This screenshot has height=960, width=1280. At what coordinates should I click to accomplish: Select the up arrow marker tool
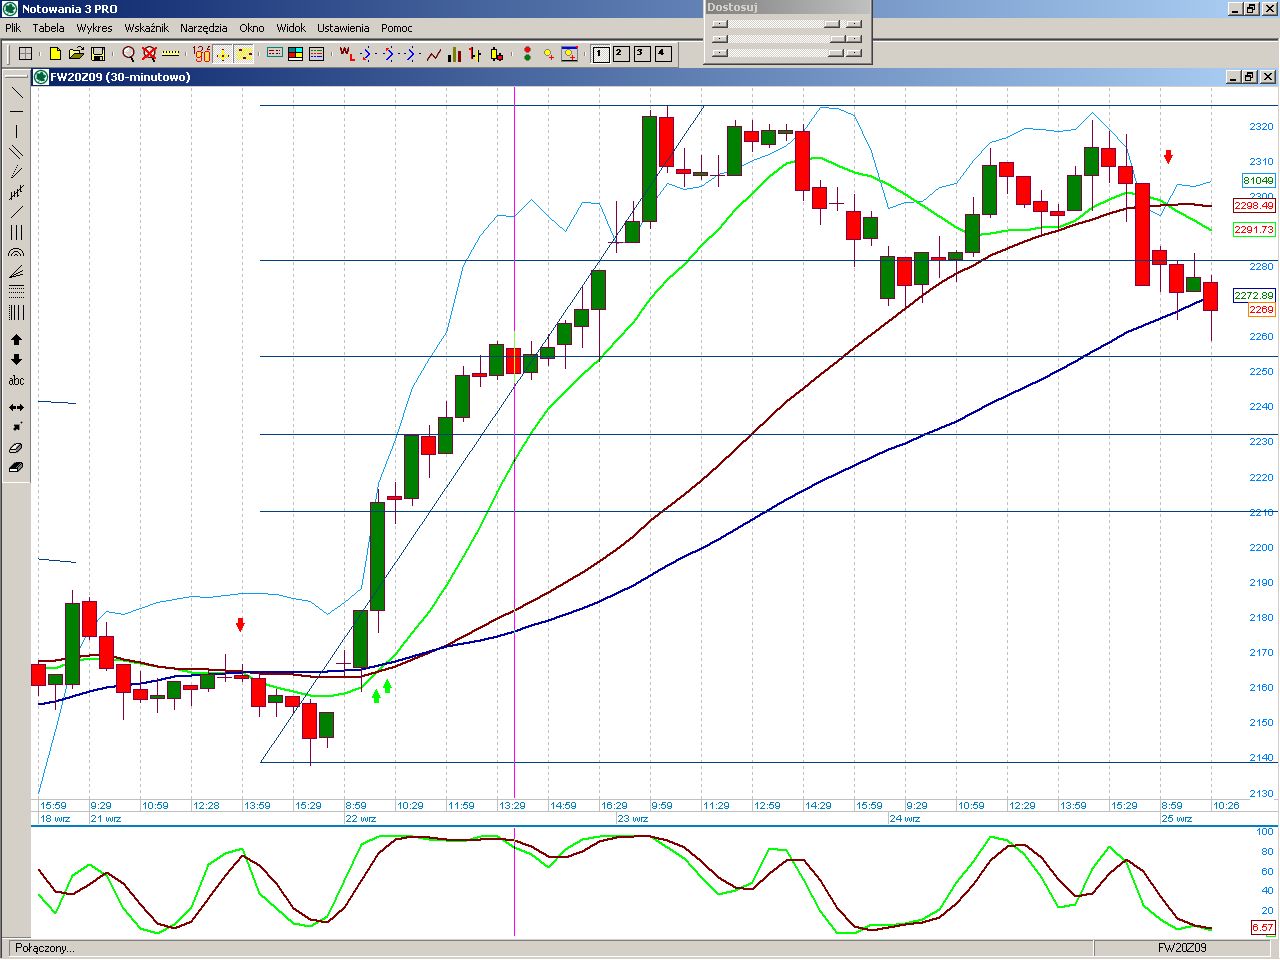(16, 340)
